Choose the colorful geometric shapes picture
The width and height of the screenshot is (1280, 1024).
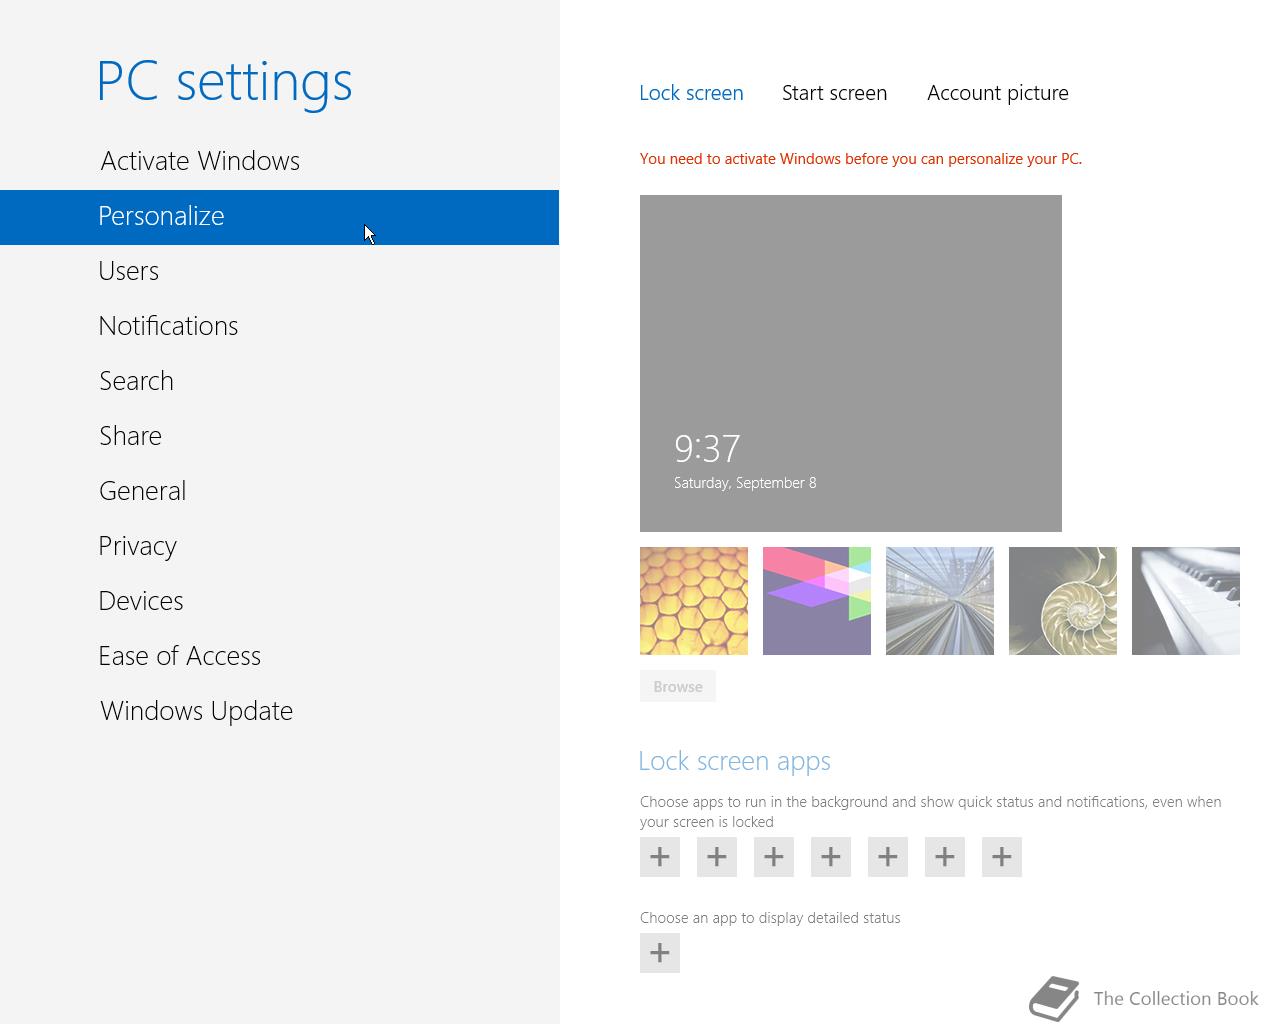817,601
